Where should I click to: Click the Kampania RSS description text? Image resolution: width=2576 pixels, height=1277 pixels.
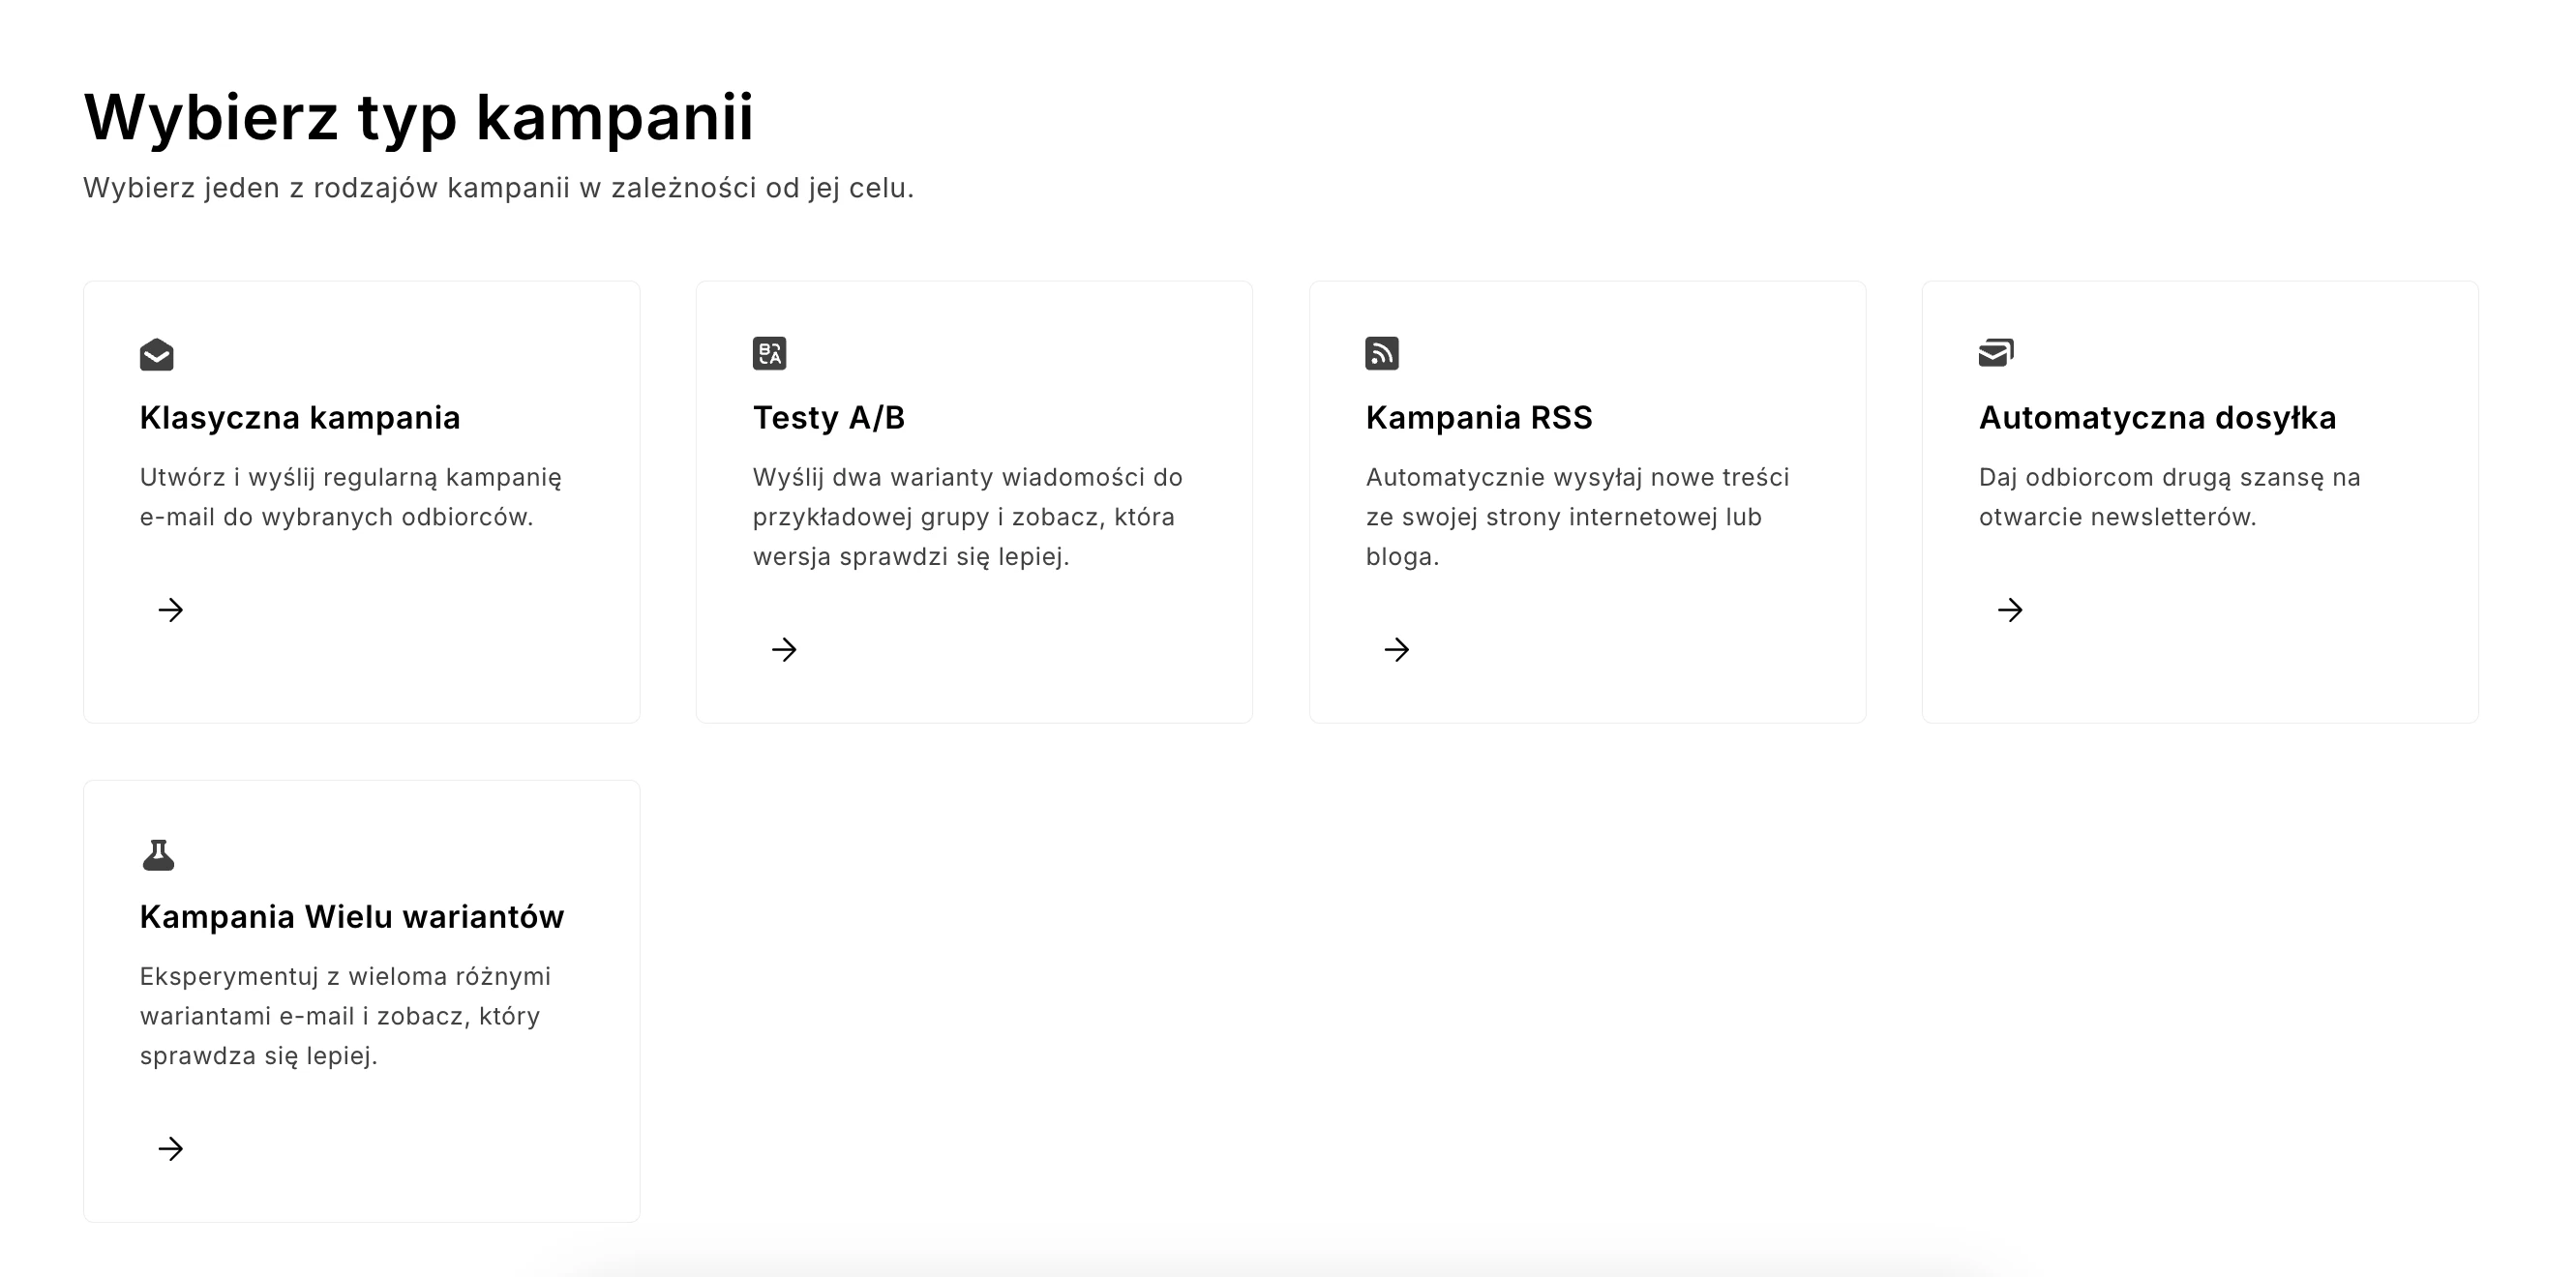pyautogui.click(x=1577, y=517)
